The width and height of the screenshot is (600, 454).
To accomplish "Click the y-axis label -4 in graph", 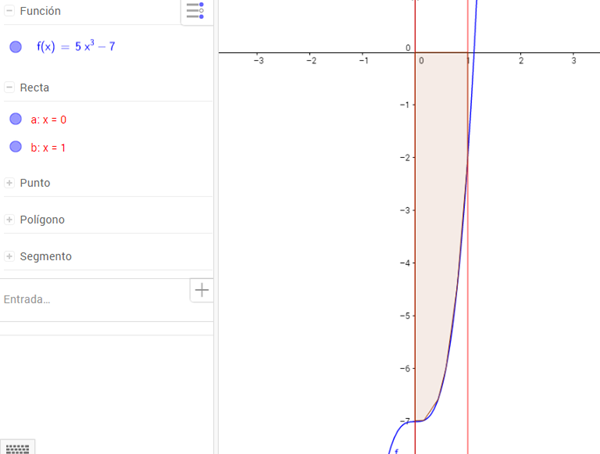I will coord(405,263).
